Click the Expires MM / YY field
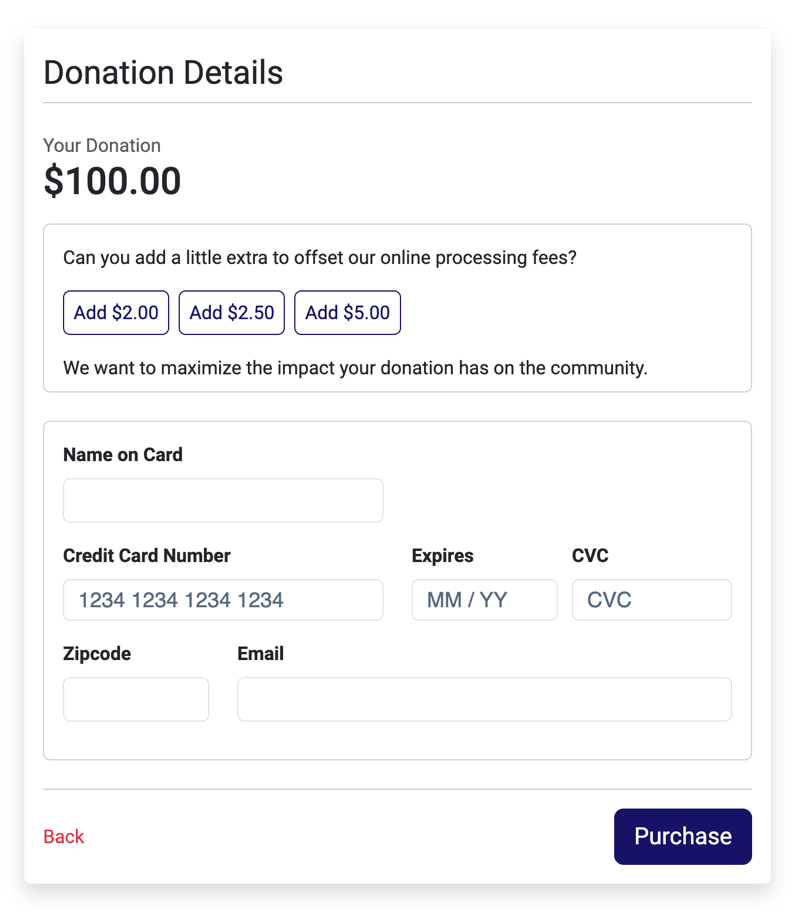This screenshot has height=920, width=800. coord(484,600)
